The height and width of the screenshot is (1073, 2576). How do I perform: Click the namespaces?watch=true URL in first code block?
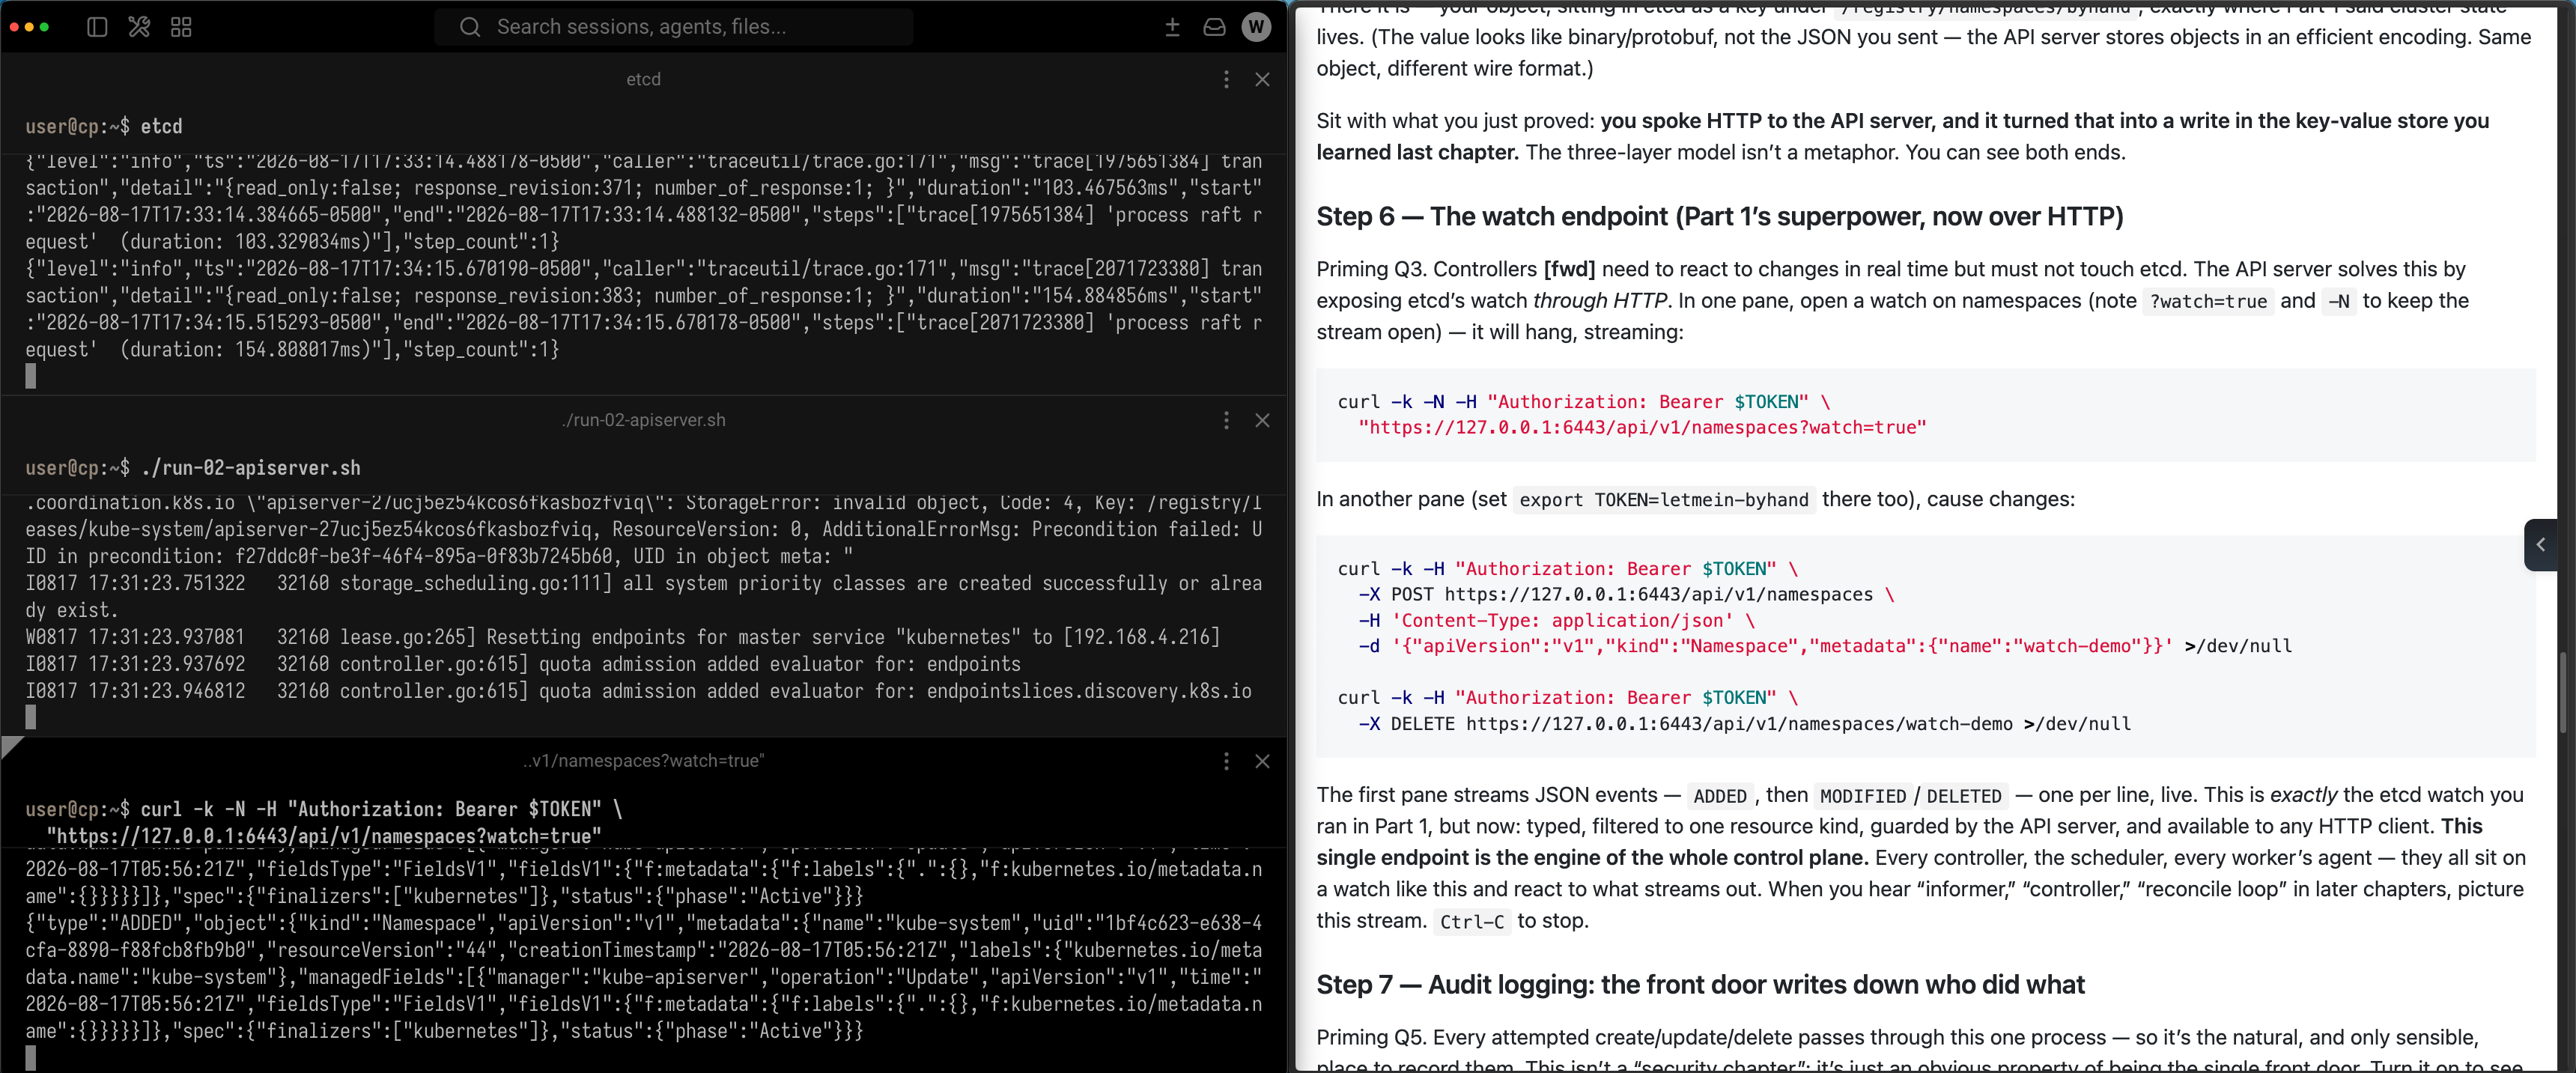tap(1642, 427)
